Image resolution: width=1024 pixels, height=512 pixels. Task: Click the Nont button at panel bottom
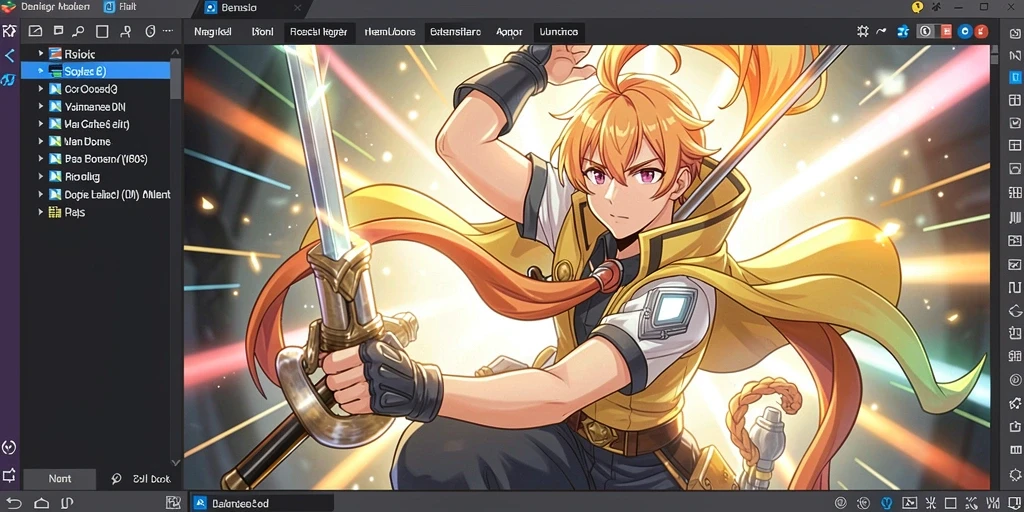(60, 479)
